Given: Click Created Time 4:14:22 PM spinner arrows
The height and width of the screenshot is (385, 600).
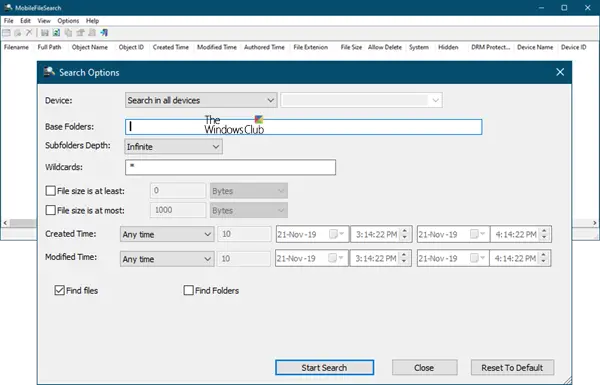Looking at the screenshot, I should tap(544, 234).
